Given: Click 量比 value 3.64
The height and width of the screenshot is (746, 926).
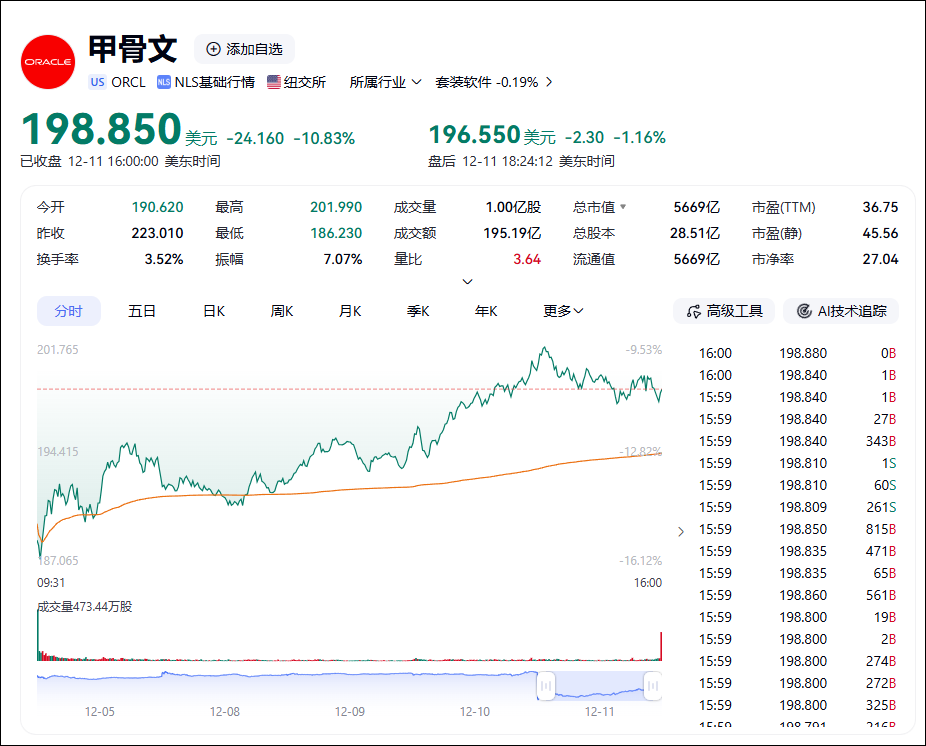Looking at the screenshot, I should pyautogui.click(x=527, y=259).
